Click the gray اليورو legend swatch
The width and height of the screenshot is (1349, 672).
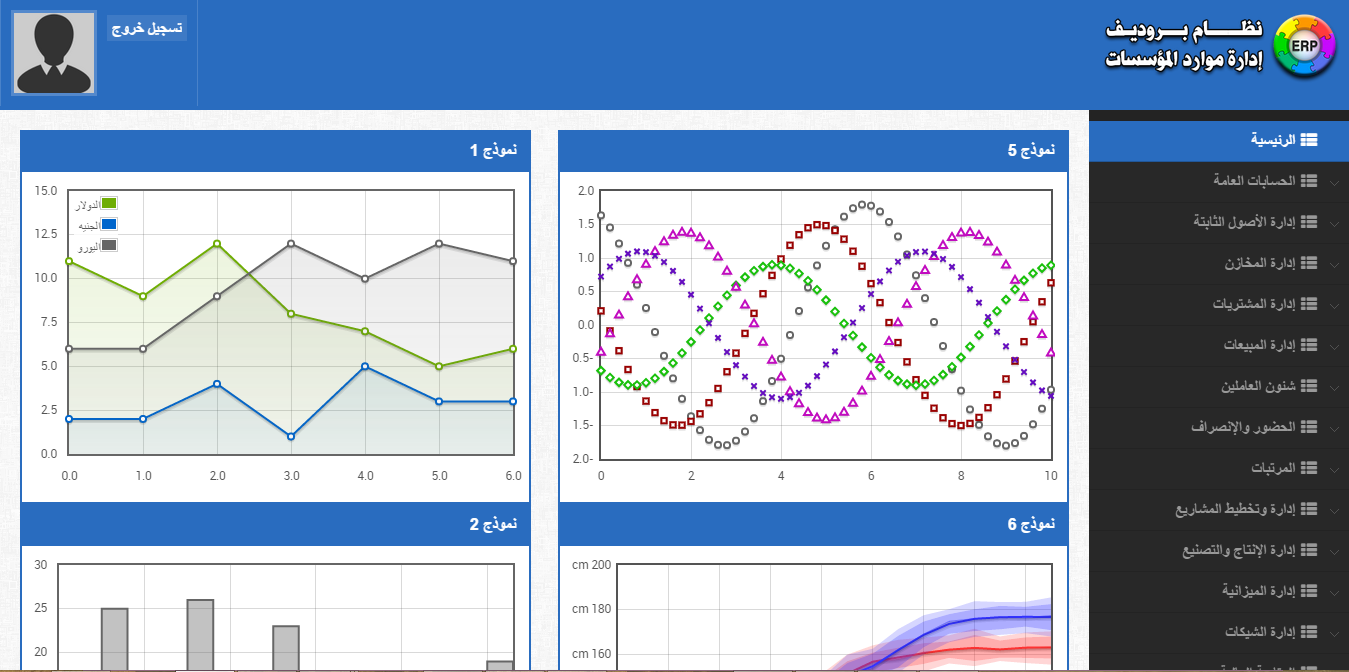[109, 246]
